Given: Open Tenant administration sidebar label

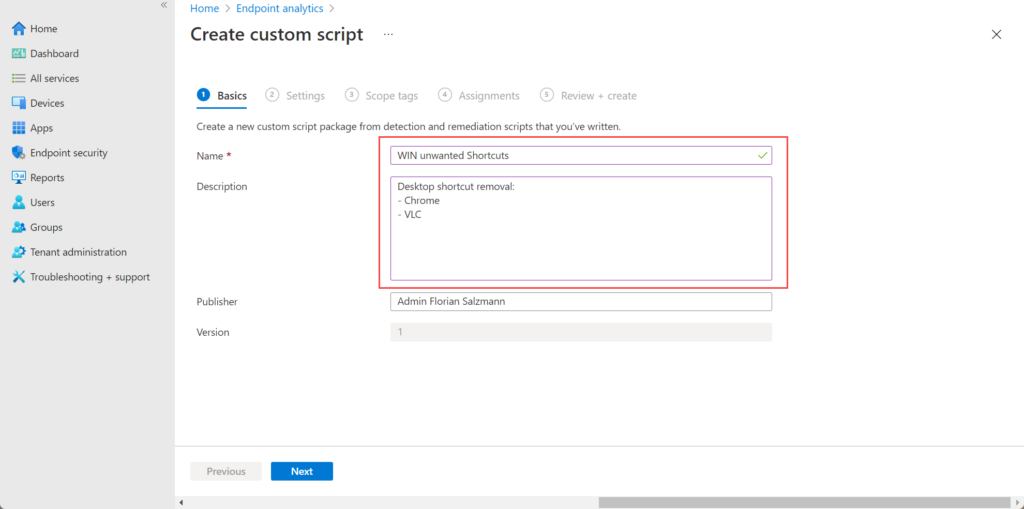Looking at the screenshot, I should [x=78, y=252].
